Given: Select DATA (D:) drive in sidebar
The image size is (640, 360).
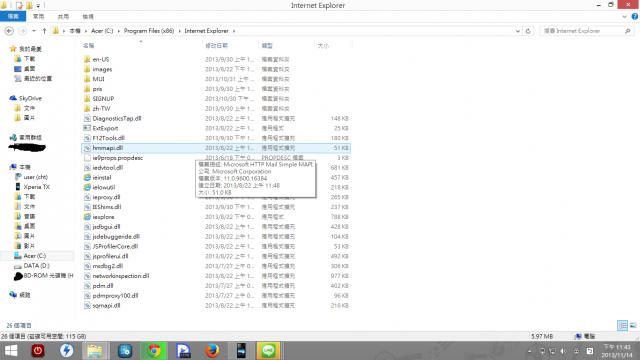Looking at the screenshot, I should (36, 266).
